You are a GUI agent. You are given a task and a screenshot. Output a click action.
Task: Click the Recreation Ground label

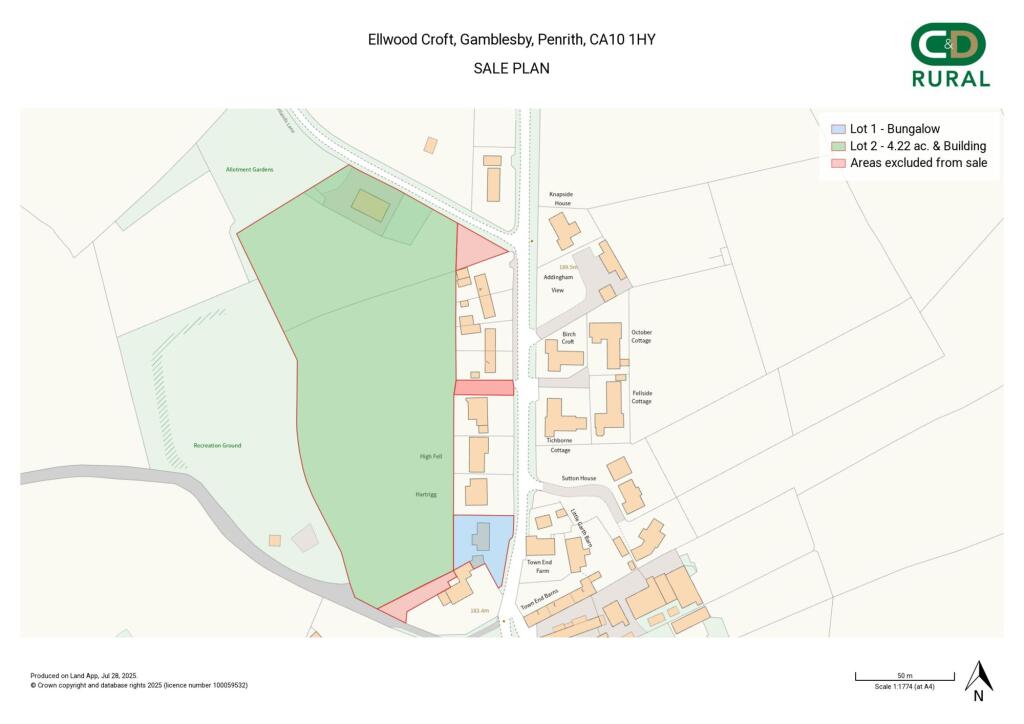(217, 445)
